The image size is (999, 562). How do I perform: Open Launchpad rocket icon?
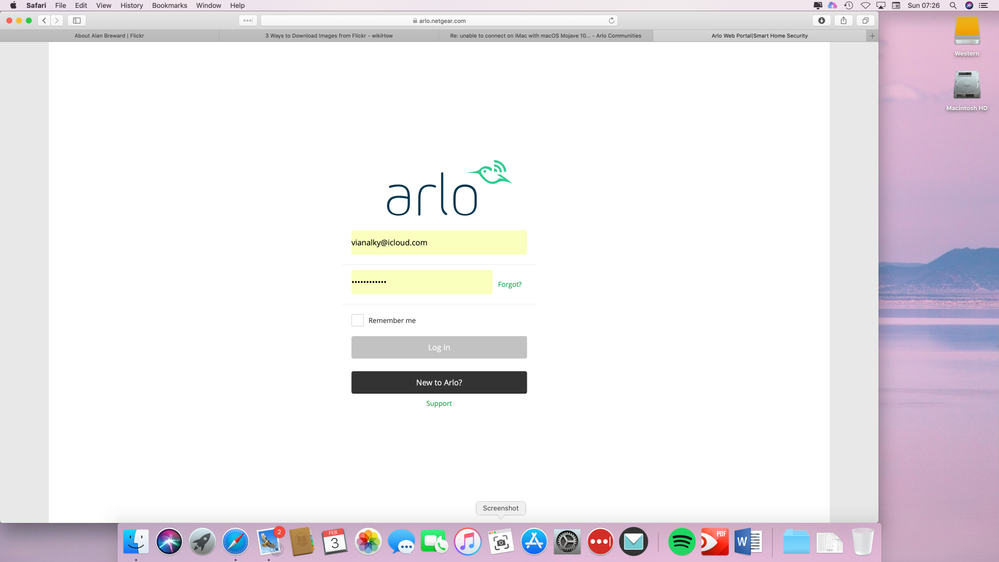click(202, 542)
